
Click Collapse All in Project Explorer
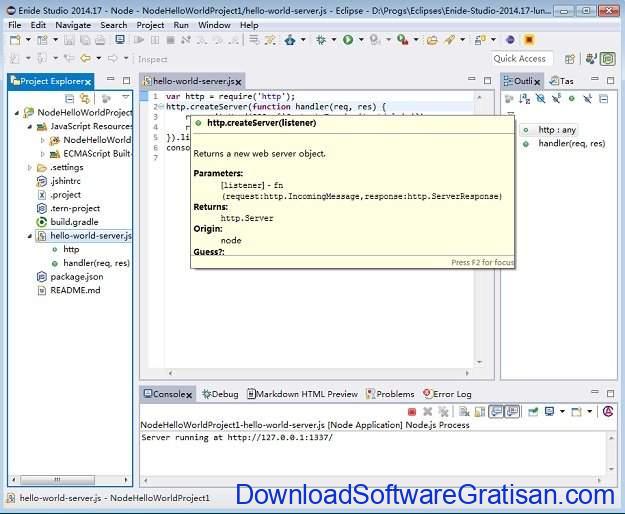coord(69,98)
